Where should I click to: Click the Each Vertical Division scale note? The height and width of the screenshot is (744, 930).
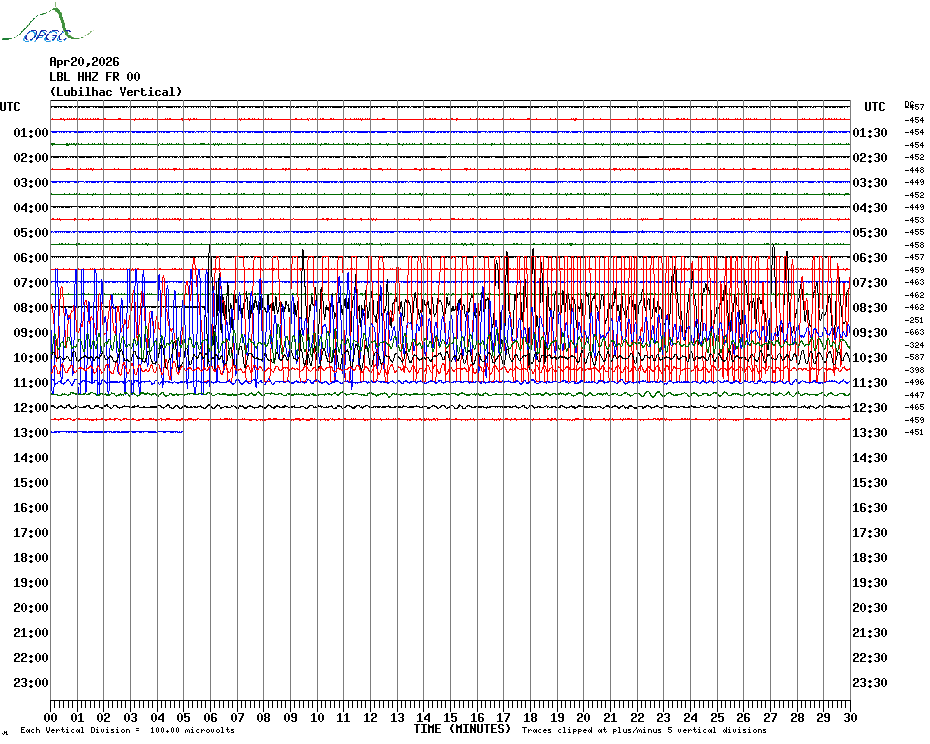pyautogui.click(x=127, y=731)
